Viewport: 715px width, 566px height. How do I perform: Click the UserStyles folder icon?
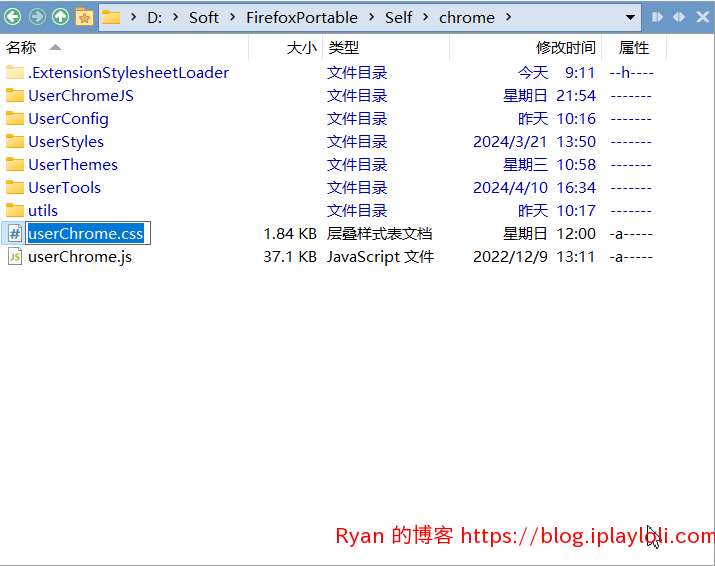[x=15, y=141]
